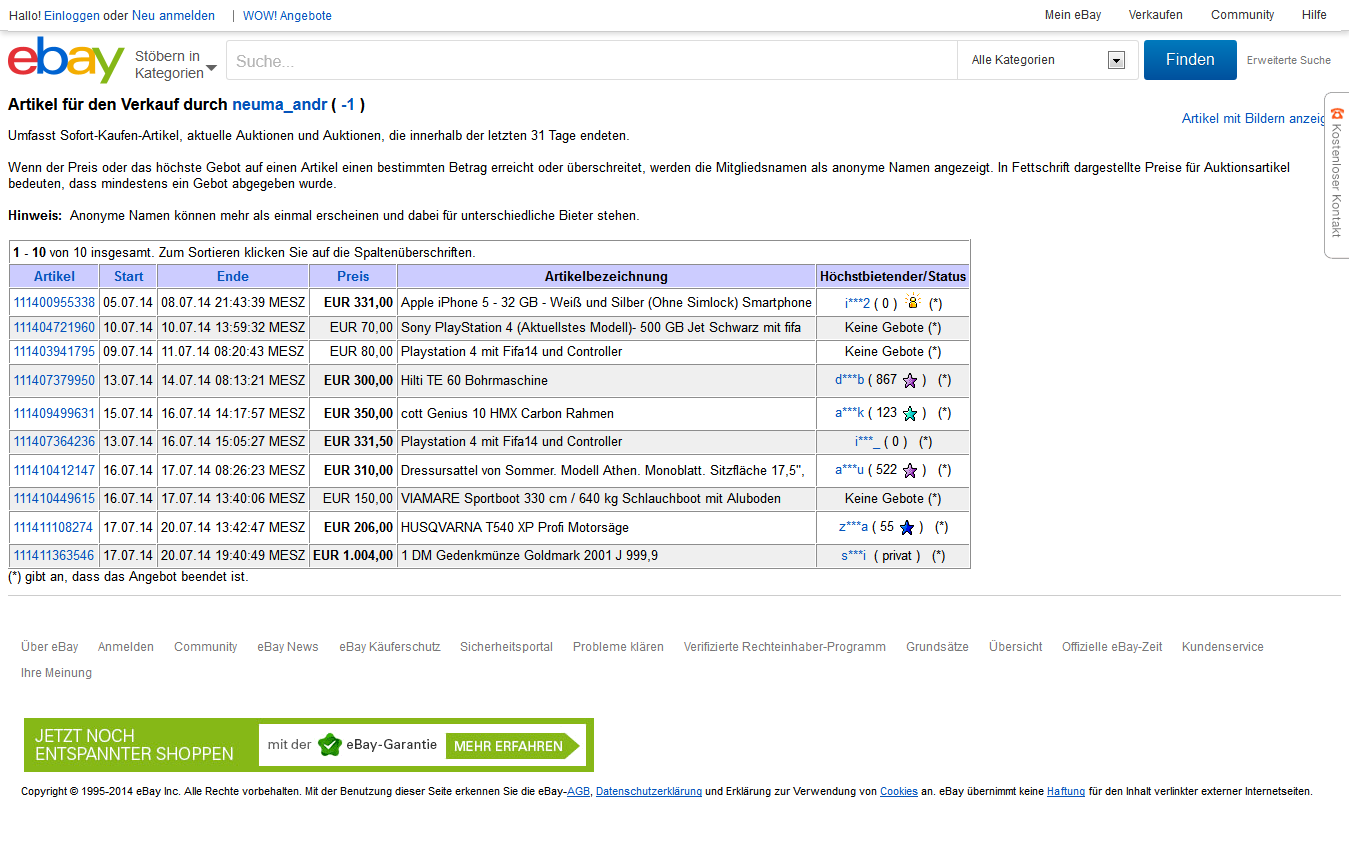Click bidder z***a
1349x850 pixels.
pyautogui.click(x=853, y=528)
